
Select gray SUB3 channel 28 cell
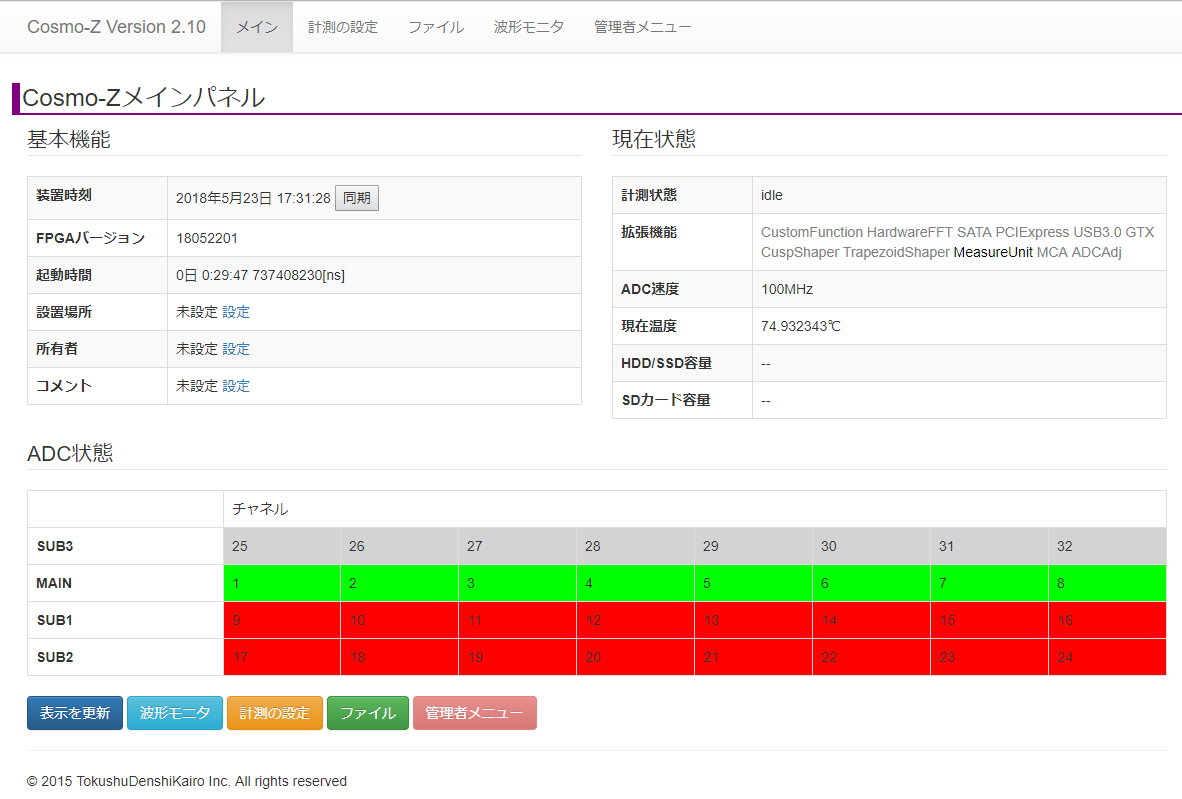click(635, 546)
